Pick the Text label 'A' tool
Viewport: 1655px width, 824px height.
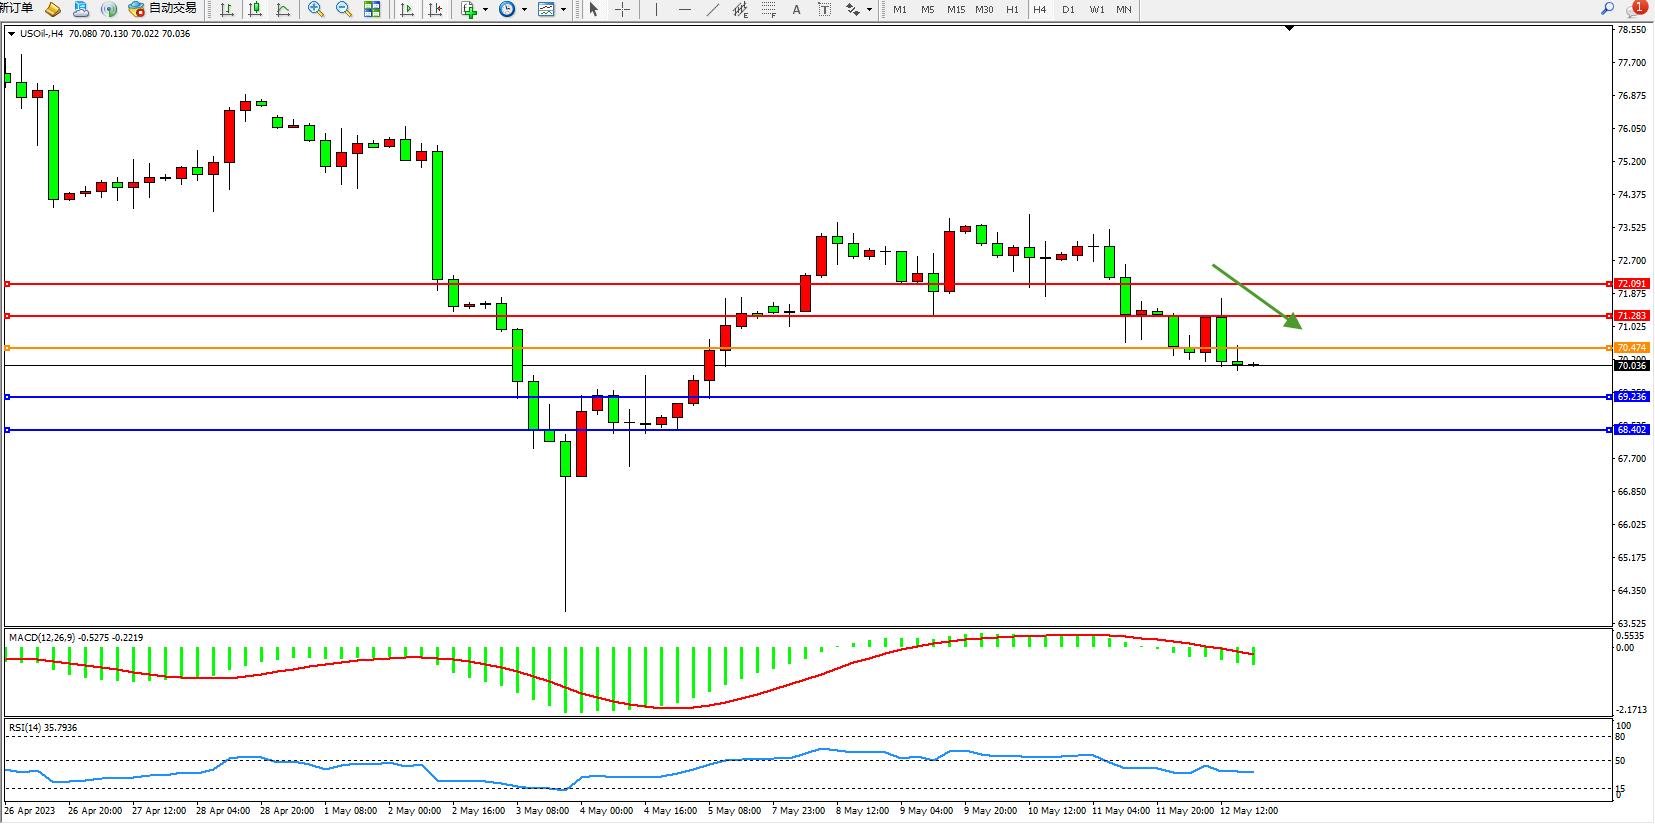click(796, 9)
